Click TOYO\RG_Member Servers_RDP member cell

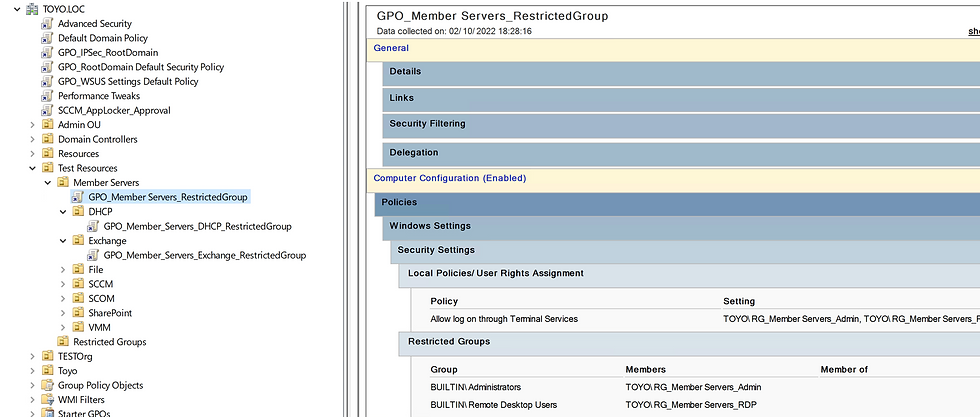point(691,404)
